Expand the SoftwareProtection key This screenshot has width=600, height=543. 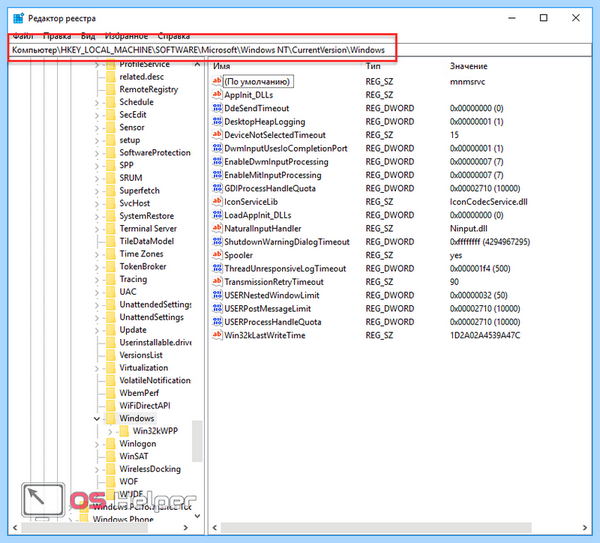pyautogui.click(x=97, y=153)
